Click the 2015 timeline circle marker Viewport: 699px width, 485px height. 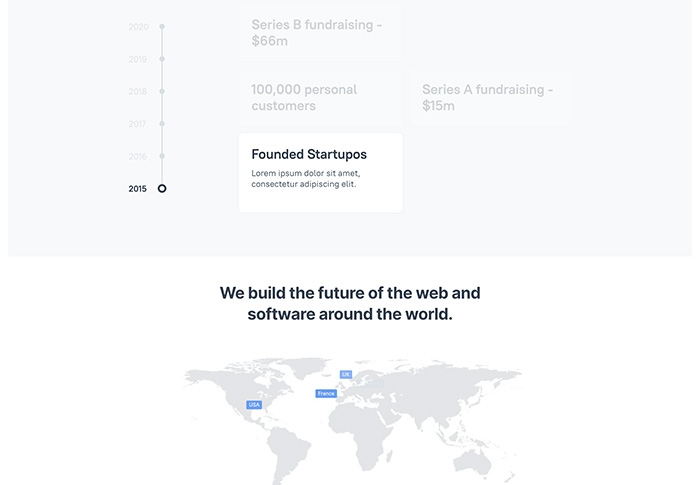tap(162, 188)
